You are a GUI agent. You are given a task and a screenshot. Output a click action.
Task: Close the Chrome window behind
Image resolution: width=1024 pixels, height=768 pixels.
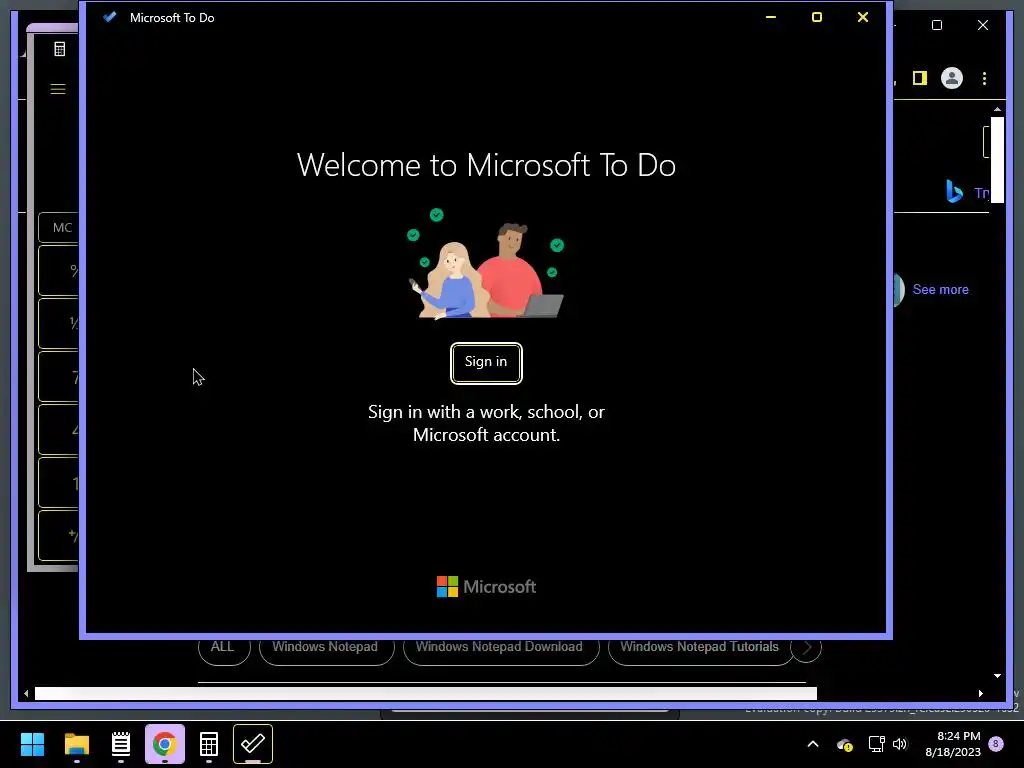click(x=982, y=25)
